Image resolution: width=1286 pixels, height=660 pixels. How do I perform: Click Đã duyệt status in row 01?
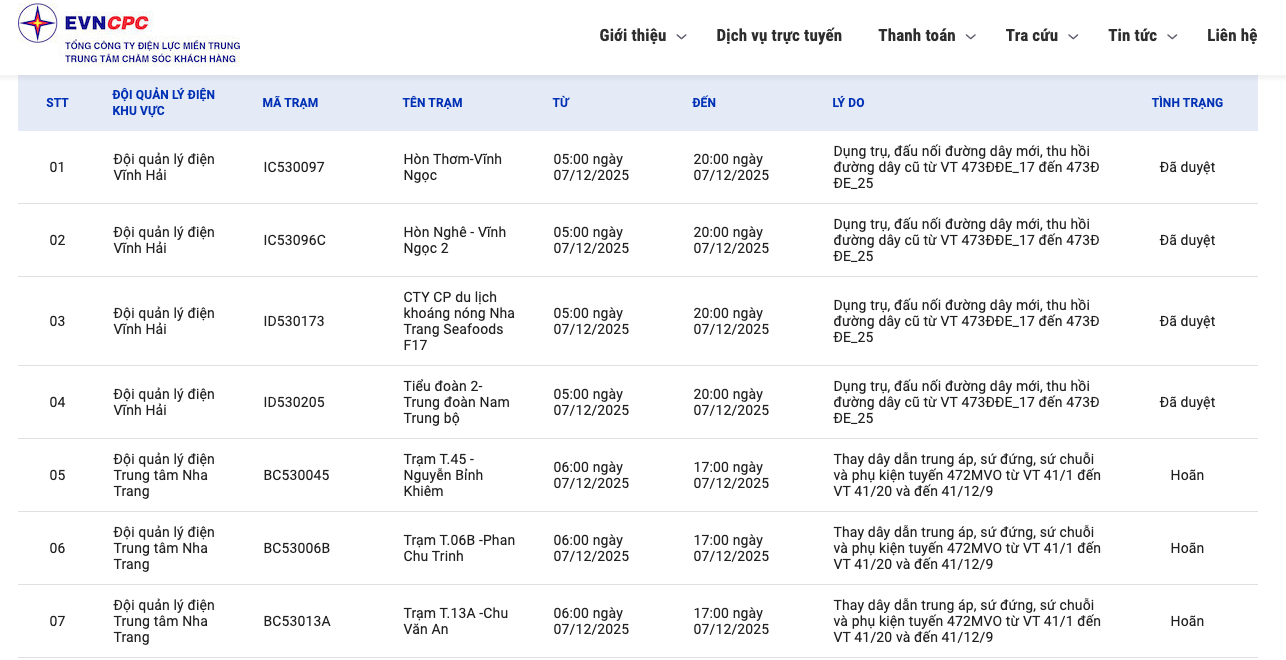click(1187, 167)
